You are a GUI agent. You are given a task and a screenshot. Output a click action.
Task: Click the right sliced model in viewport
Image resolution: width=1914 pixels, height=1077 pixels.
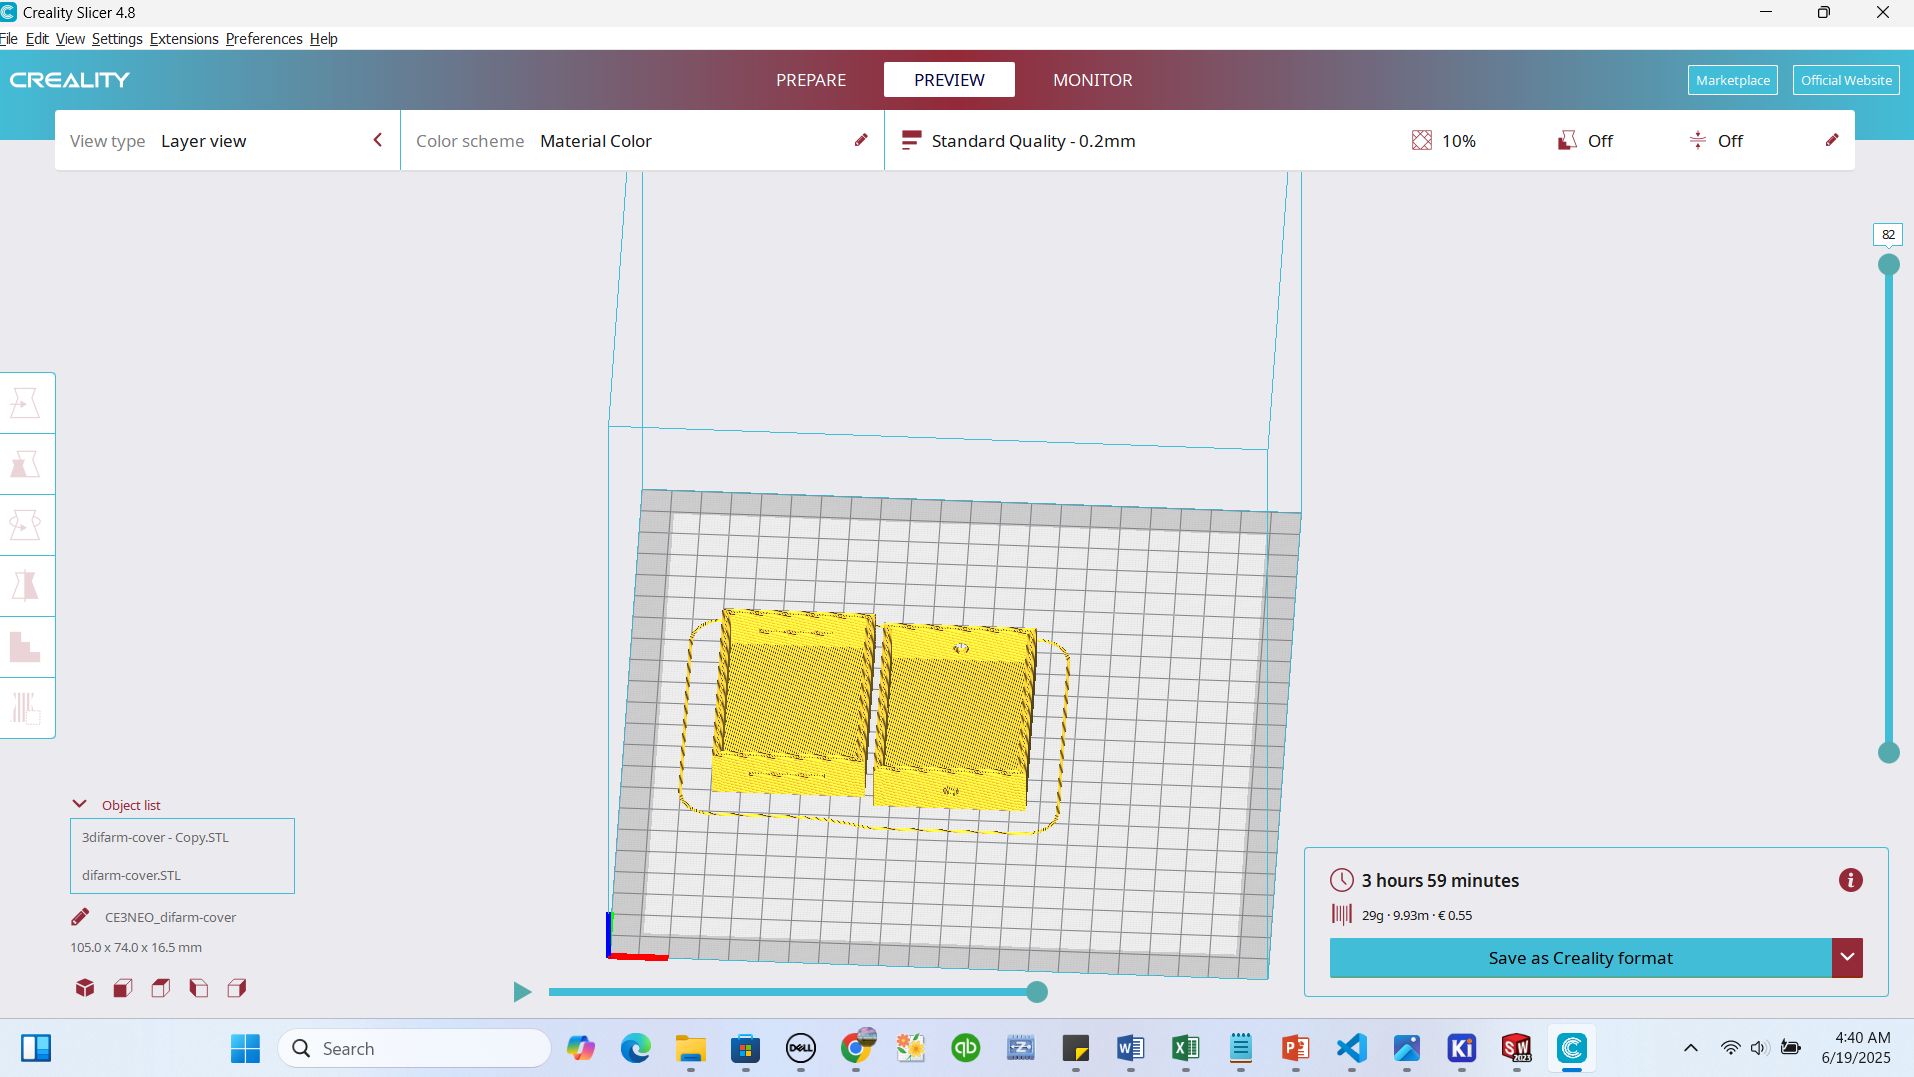tap(955, 716)
